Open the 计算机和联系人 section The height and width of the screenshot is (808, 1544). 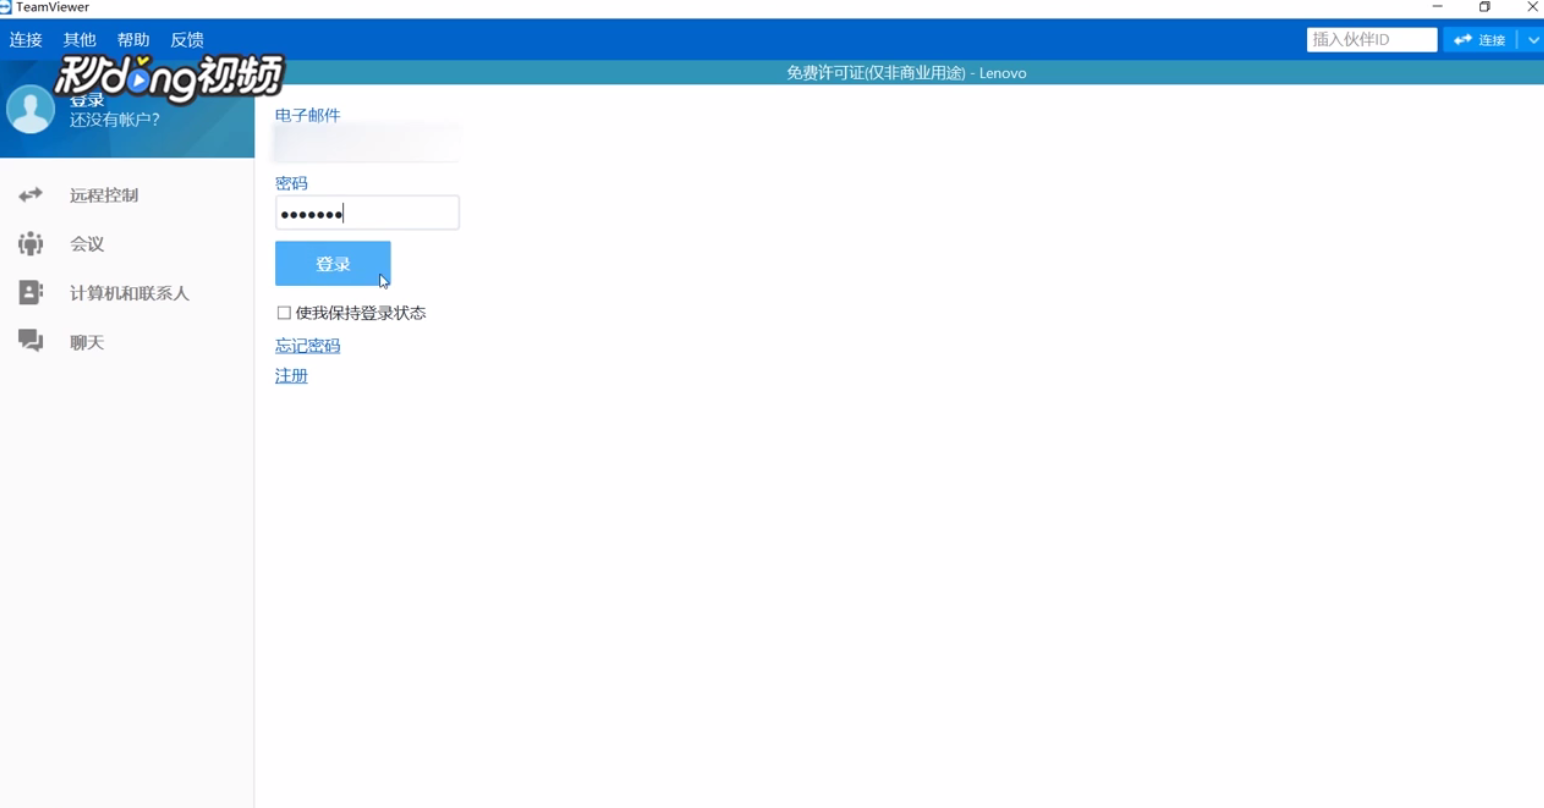pyautogui.click(x=127, y=293)
